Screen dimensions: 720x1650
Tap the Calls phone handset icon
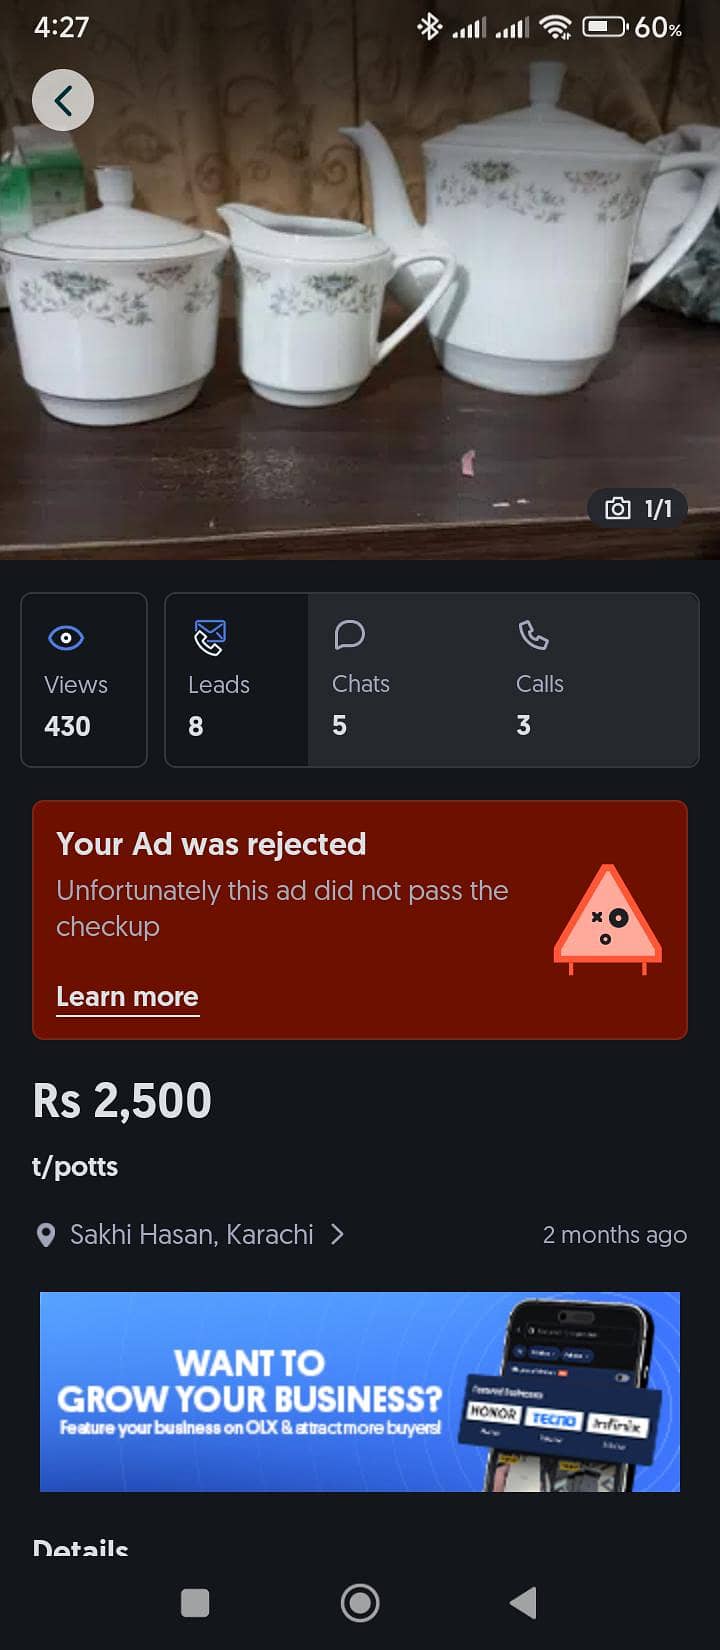click(533, 635)
